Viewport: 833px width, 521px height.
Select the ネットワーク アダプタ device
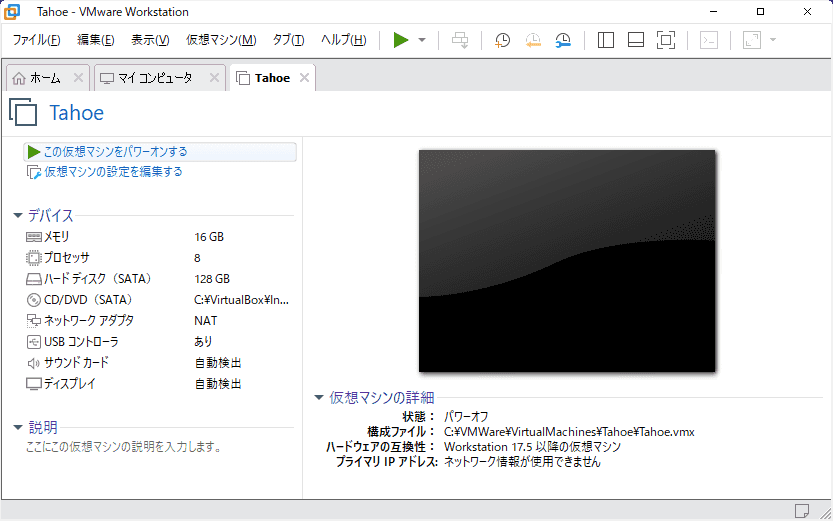pos(88,321)
